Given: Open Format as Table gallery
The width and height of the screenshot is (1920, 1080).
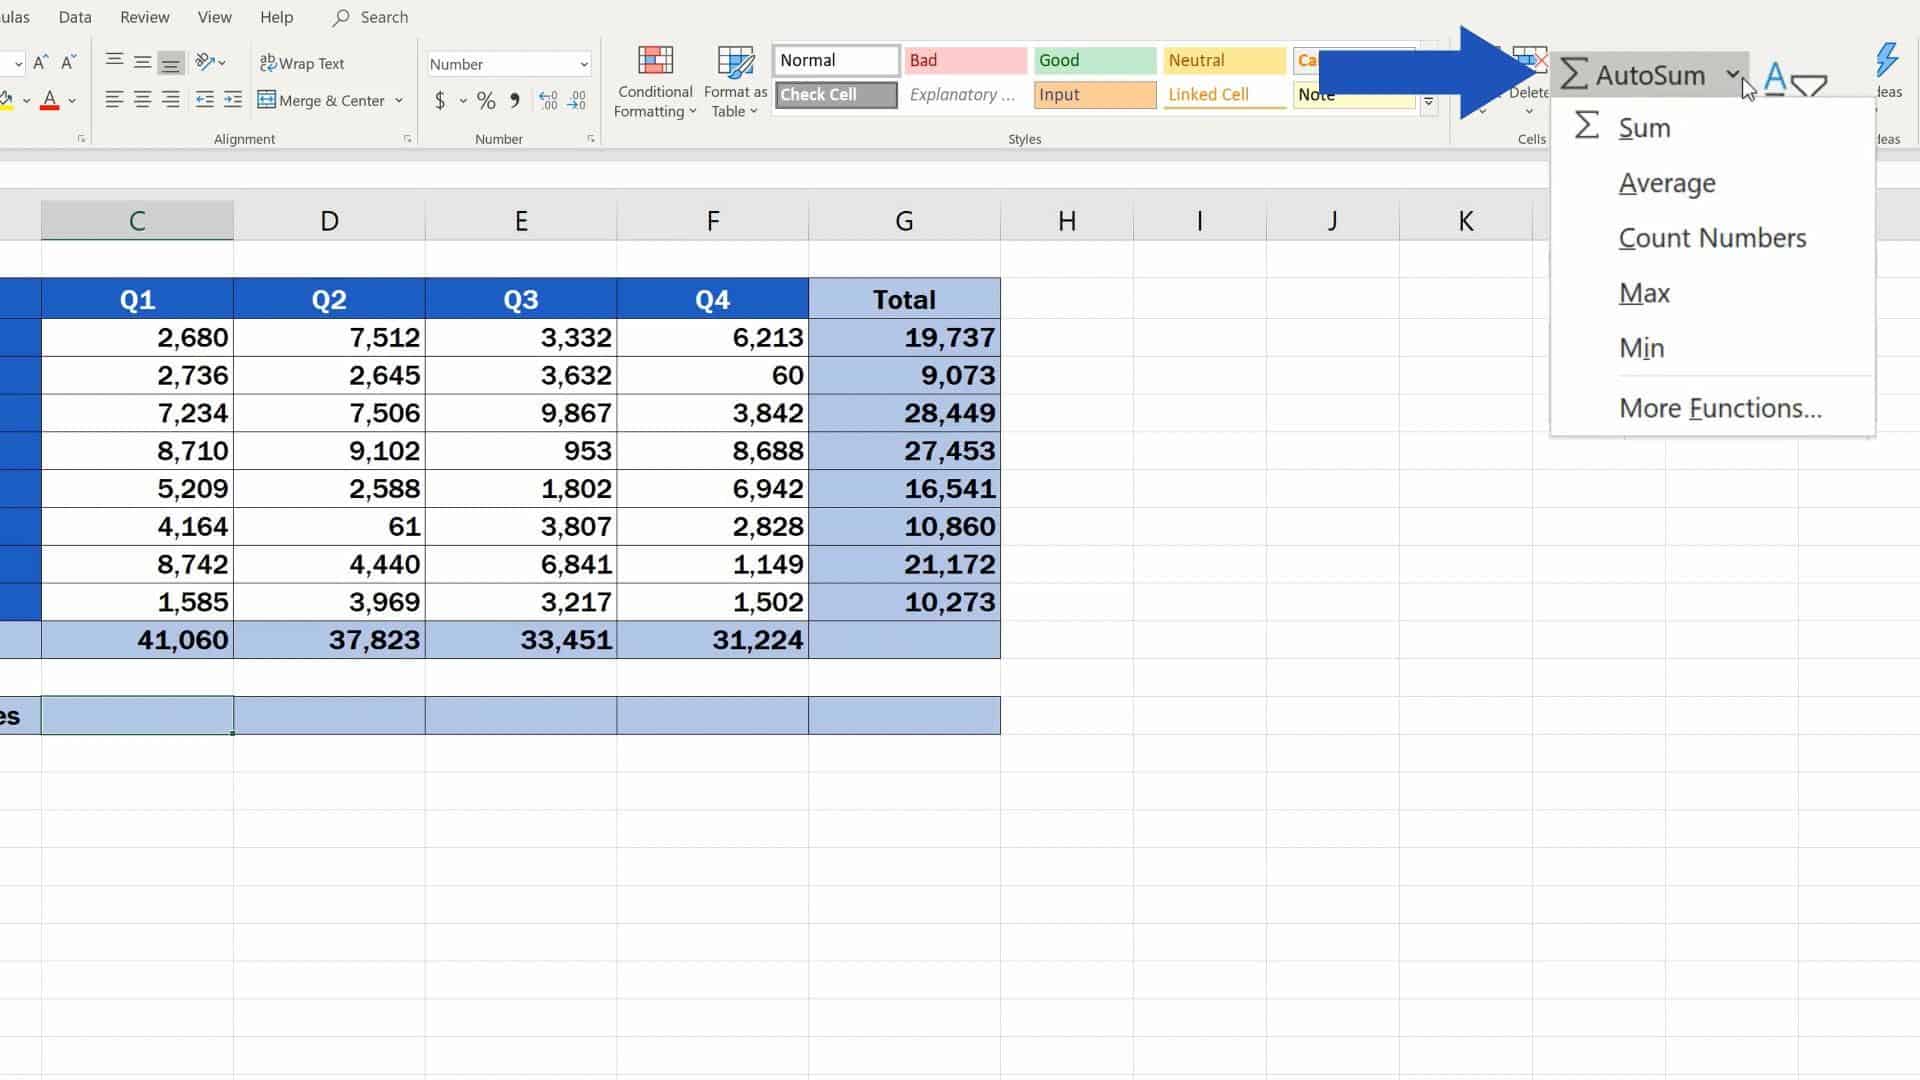Looking at the screenshot, I should click(735, 82).
